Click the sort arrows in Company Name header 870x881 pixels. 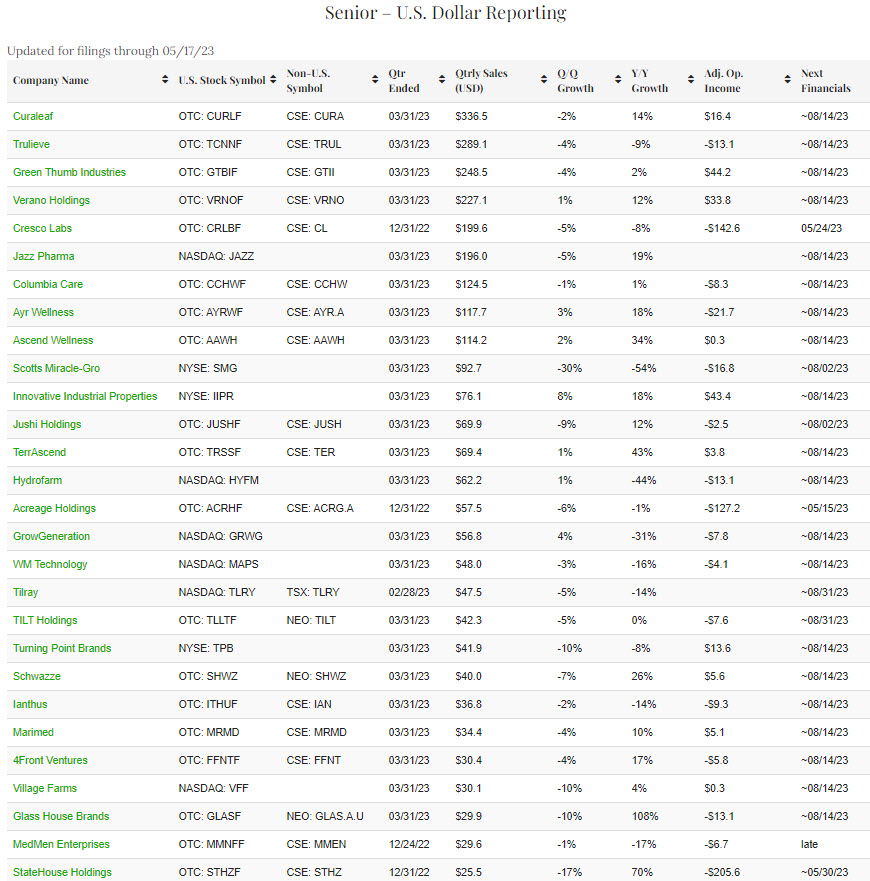pyautogui.click(x=165, y=80)
